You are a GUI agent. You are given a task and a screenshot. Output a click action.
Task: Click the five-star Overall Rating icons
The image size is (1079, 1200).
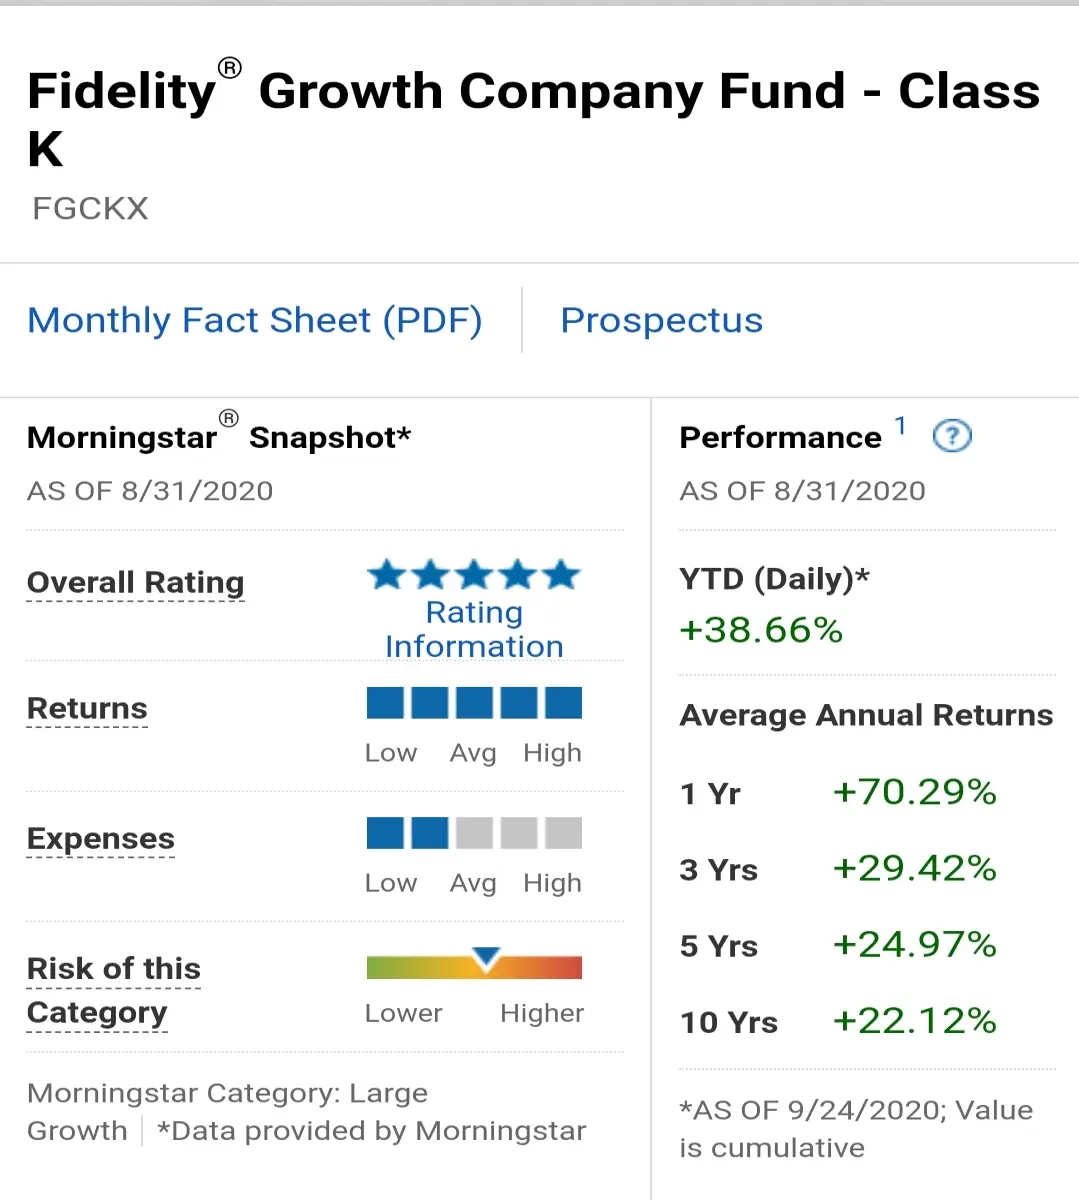point(474,575)
